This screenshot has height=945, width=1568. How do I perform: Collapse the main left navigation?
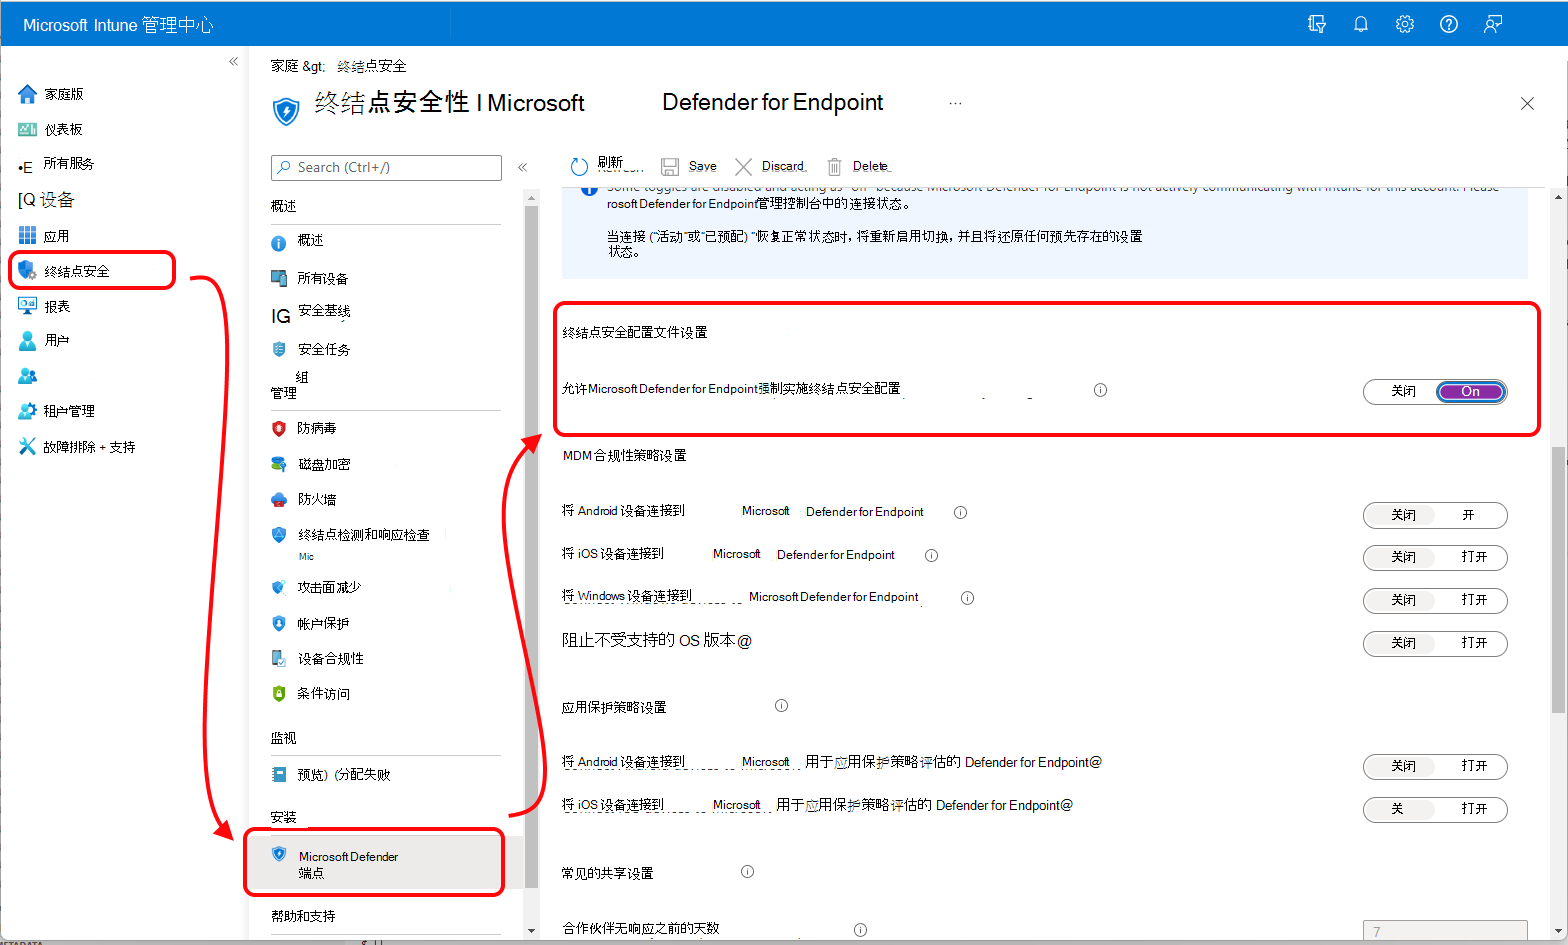tap(233, 61)
